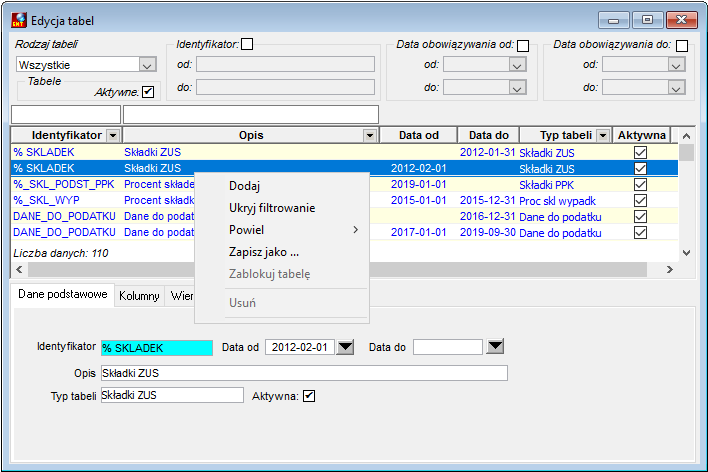Click the Opis column header
This screenshot has width=708, height=472.
(251, 136)
